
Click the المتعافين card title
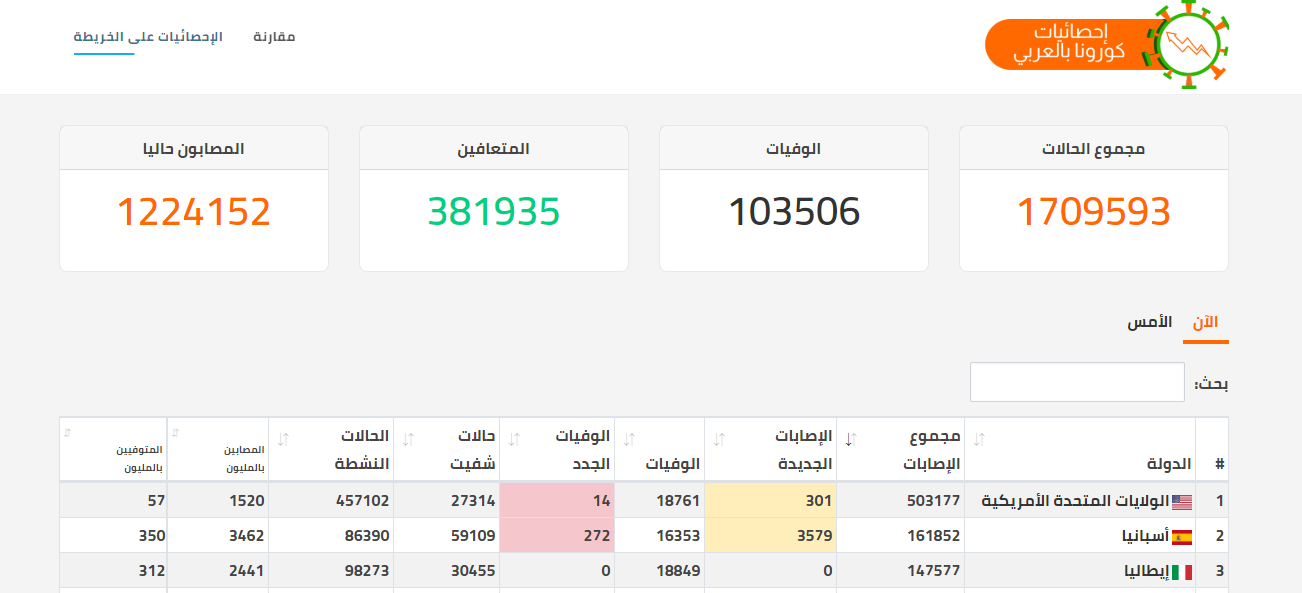point(494,149)
